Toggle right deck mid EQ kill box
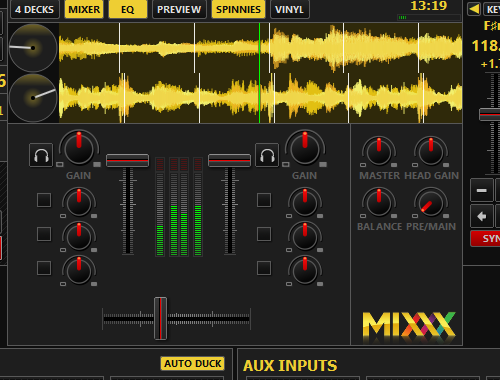This screenshot has height=380, width=500. coord(264,234)
